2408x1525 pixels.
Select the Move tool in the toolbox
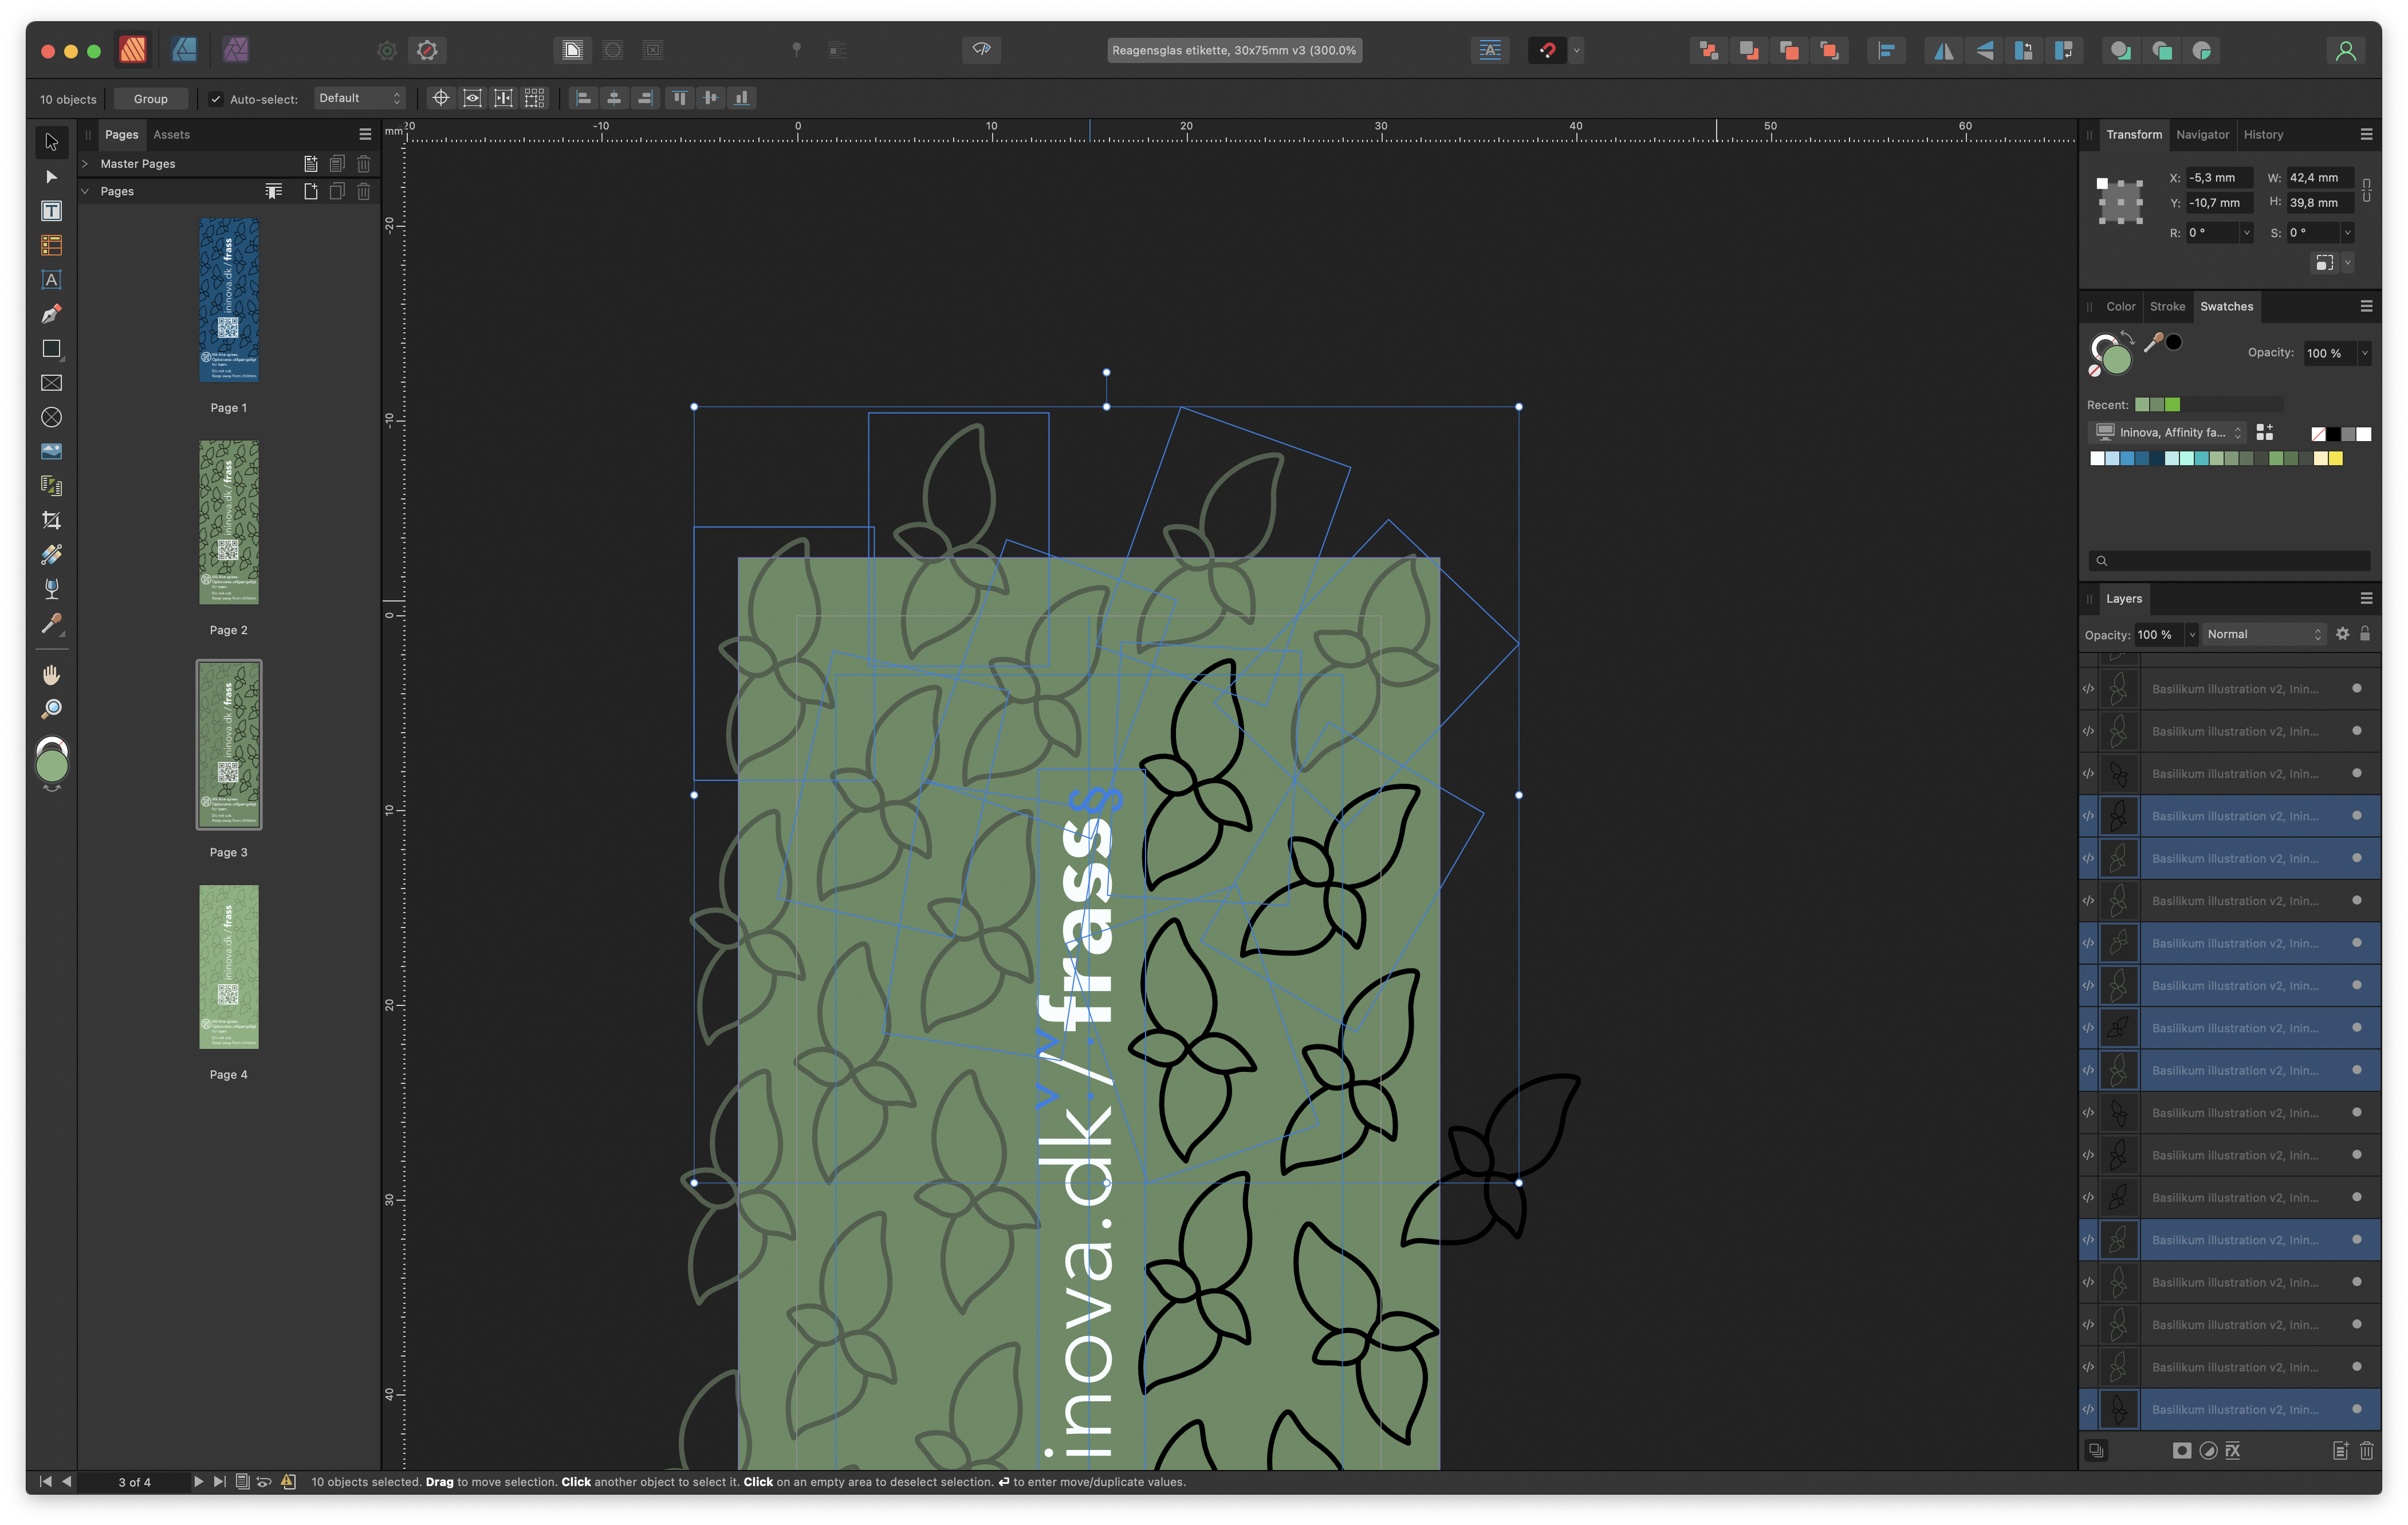[51, 142]
